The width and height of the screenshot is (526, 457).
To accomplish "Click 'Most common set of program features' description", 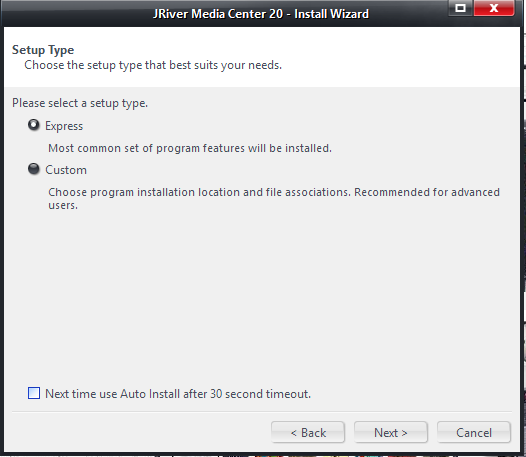I will tap(190, 148).
